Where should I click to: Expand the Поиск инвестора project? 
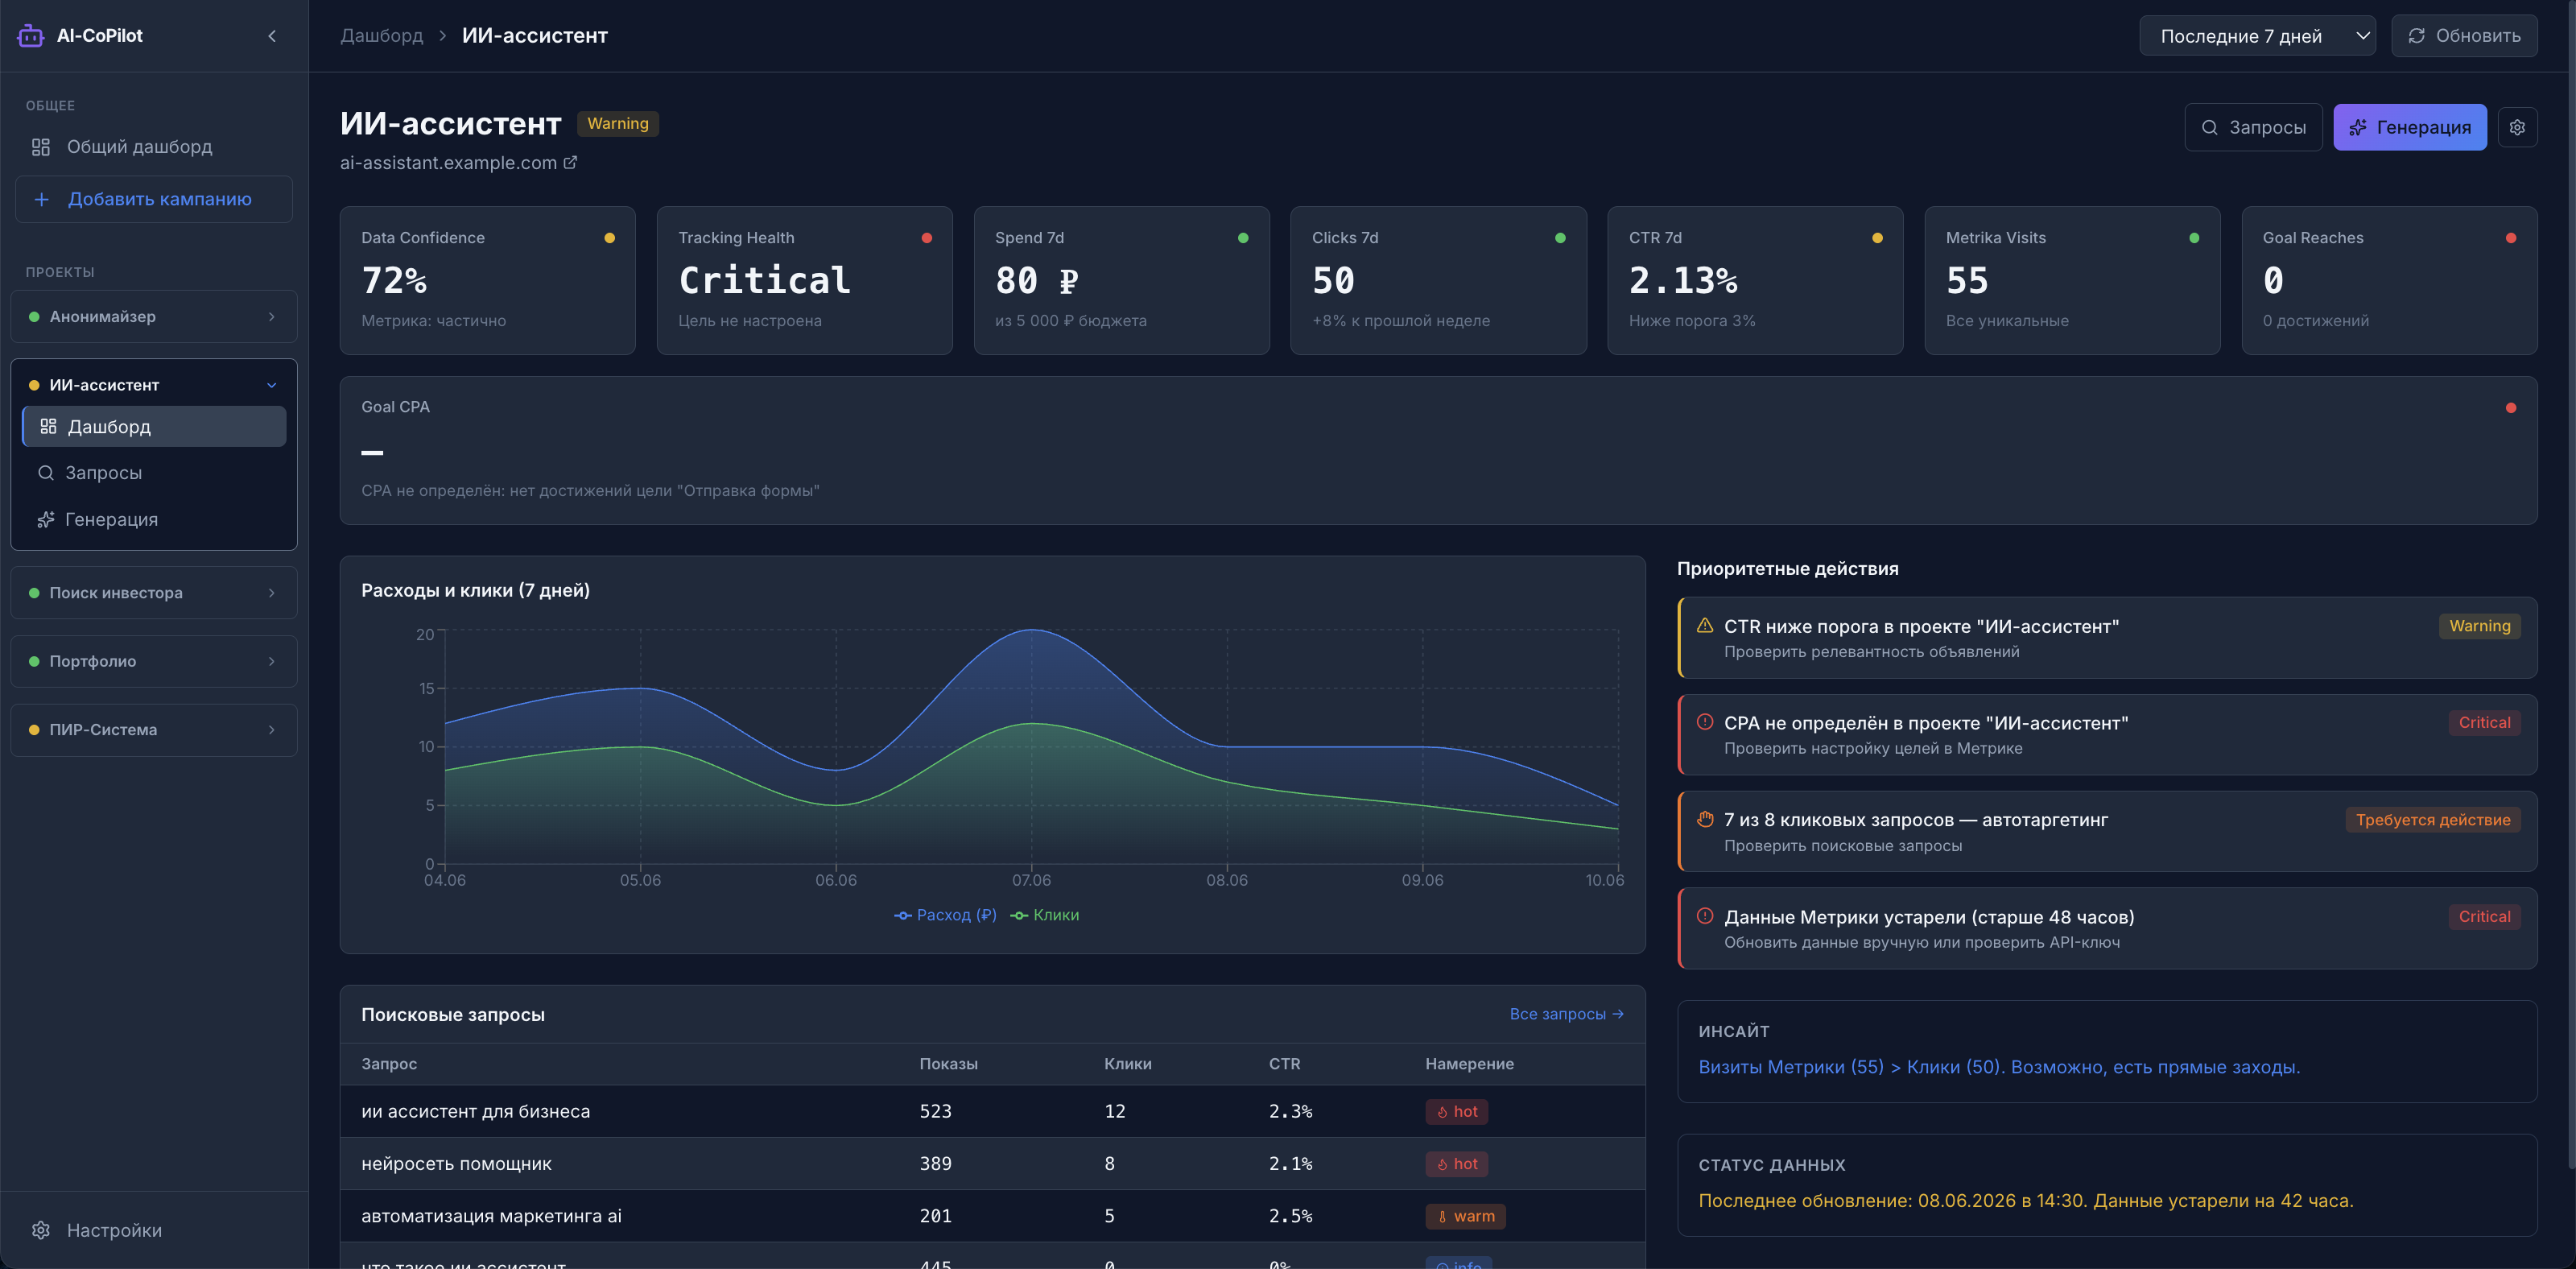pos(154,593)
